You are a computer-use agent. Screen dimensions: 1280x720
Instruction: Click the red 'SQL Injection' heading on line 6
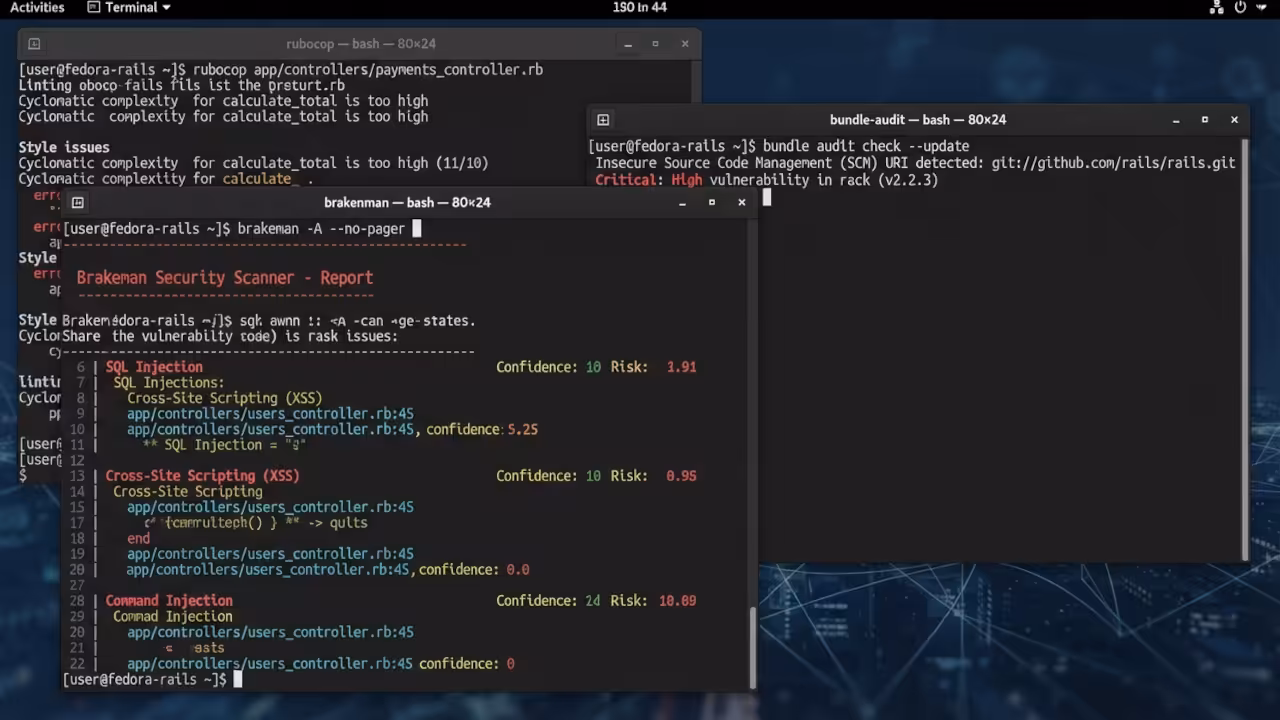pyautogui.click(x=154, y=367)
